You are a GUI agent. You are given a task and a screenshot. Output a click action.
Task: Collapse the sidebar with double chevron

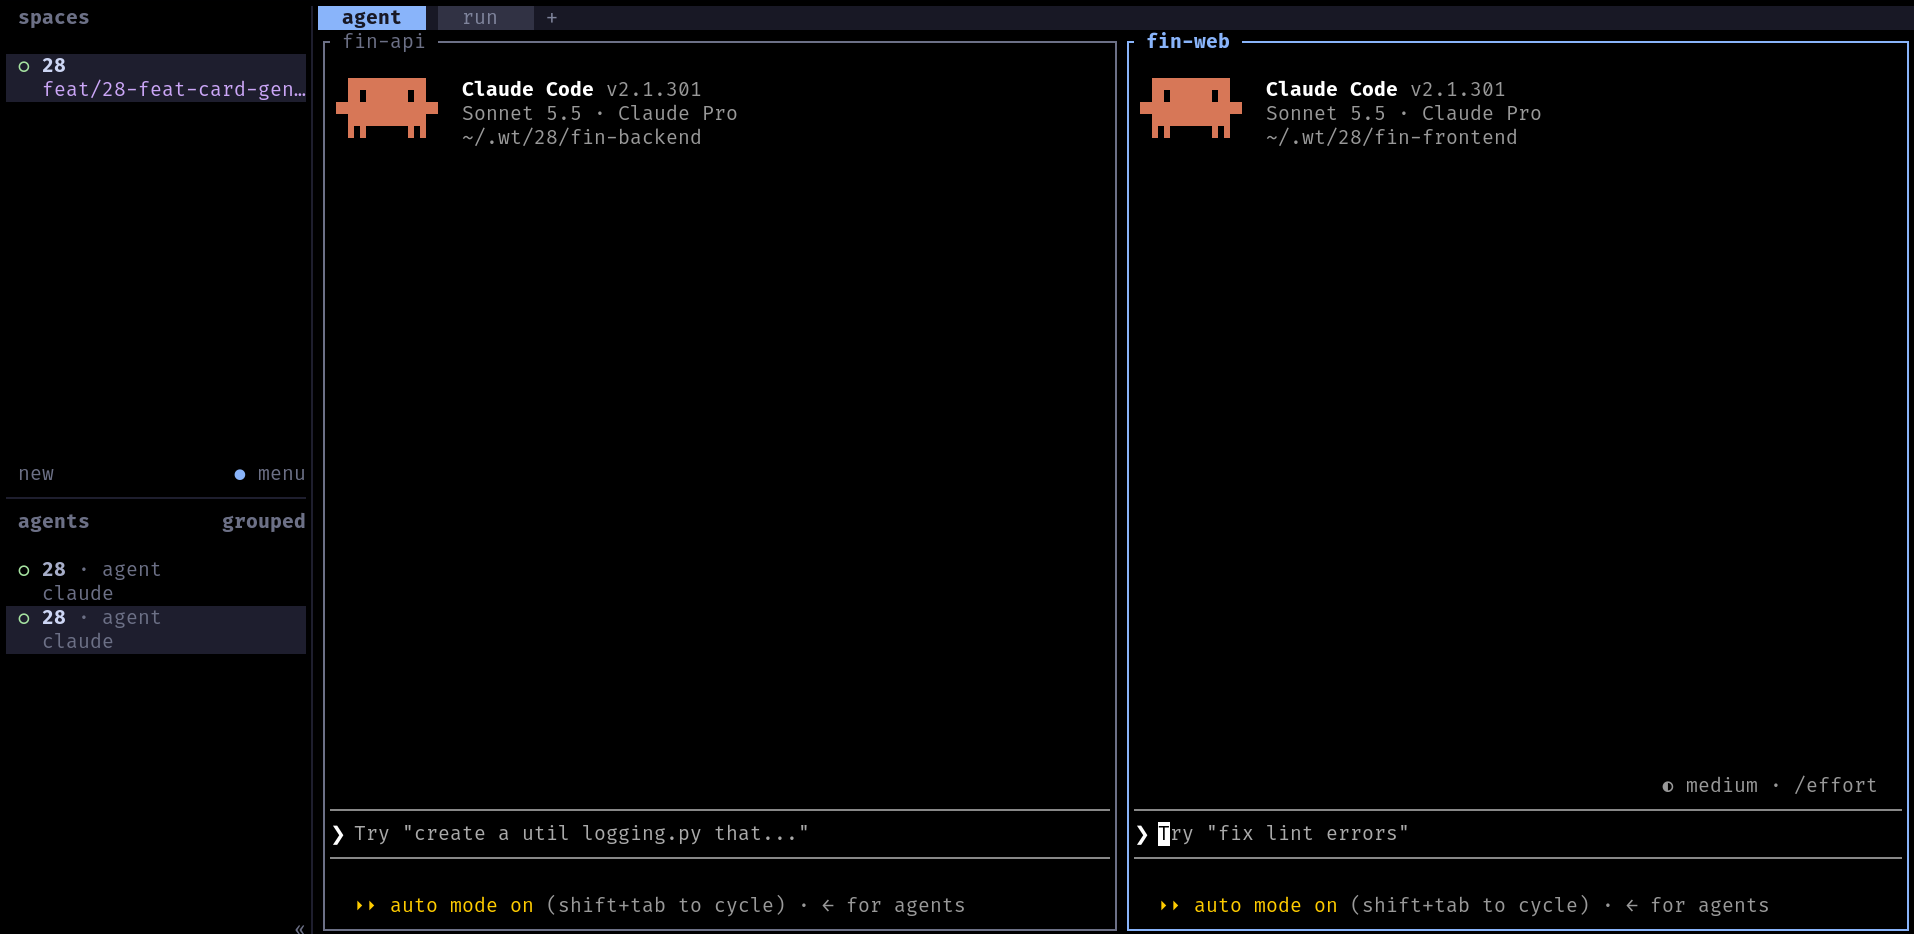coord(299,928)
